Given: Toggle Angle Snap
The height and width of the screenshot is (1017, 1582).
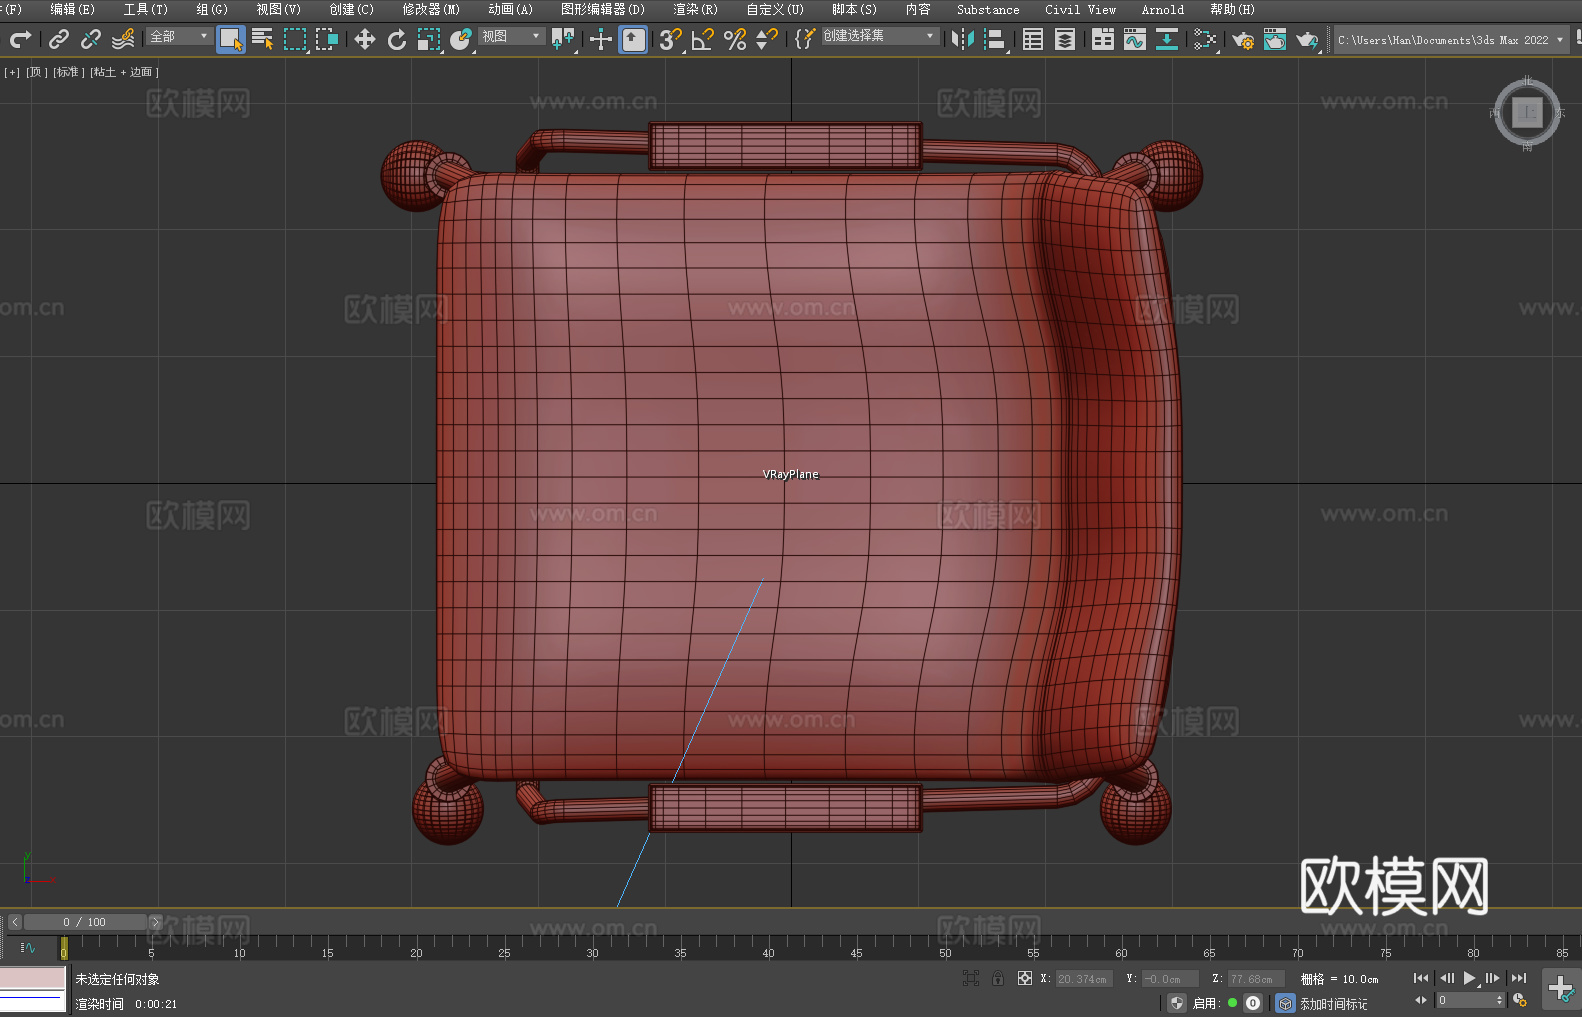Looking at the screenshot, I should click(x=702, y=39).
